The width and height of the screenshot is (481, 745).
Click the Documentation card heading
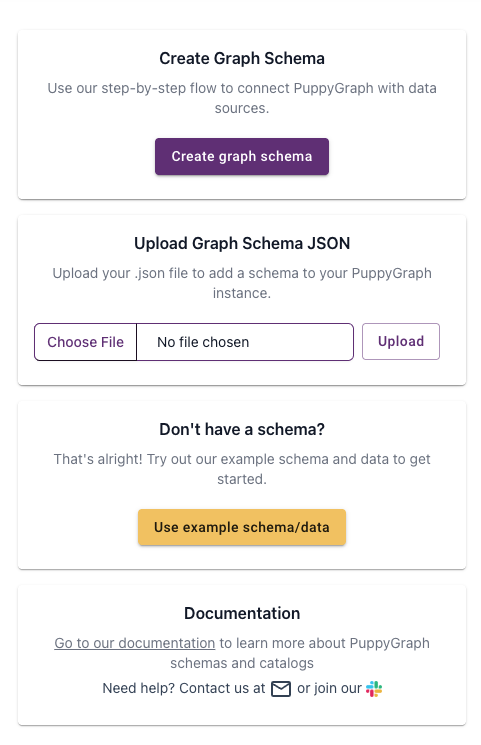(241, 613)
